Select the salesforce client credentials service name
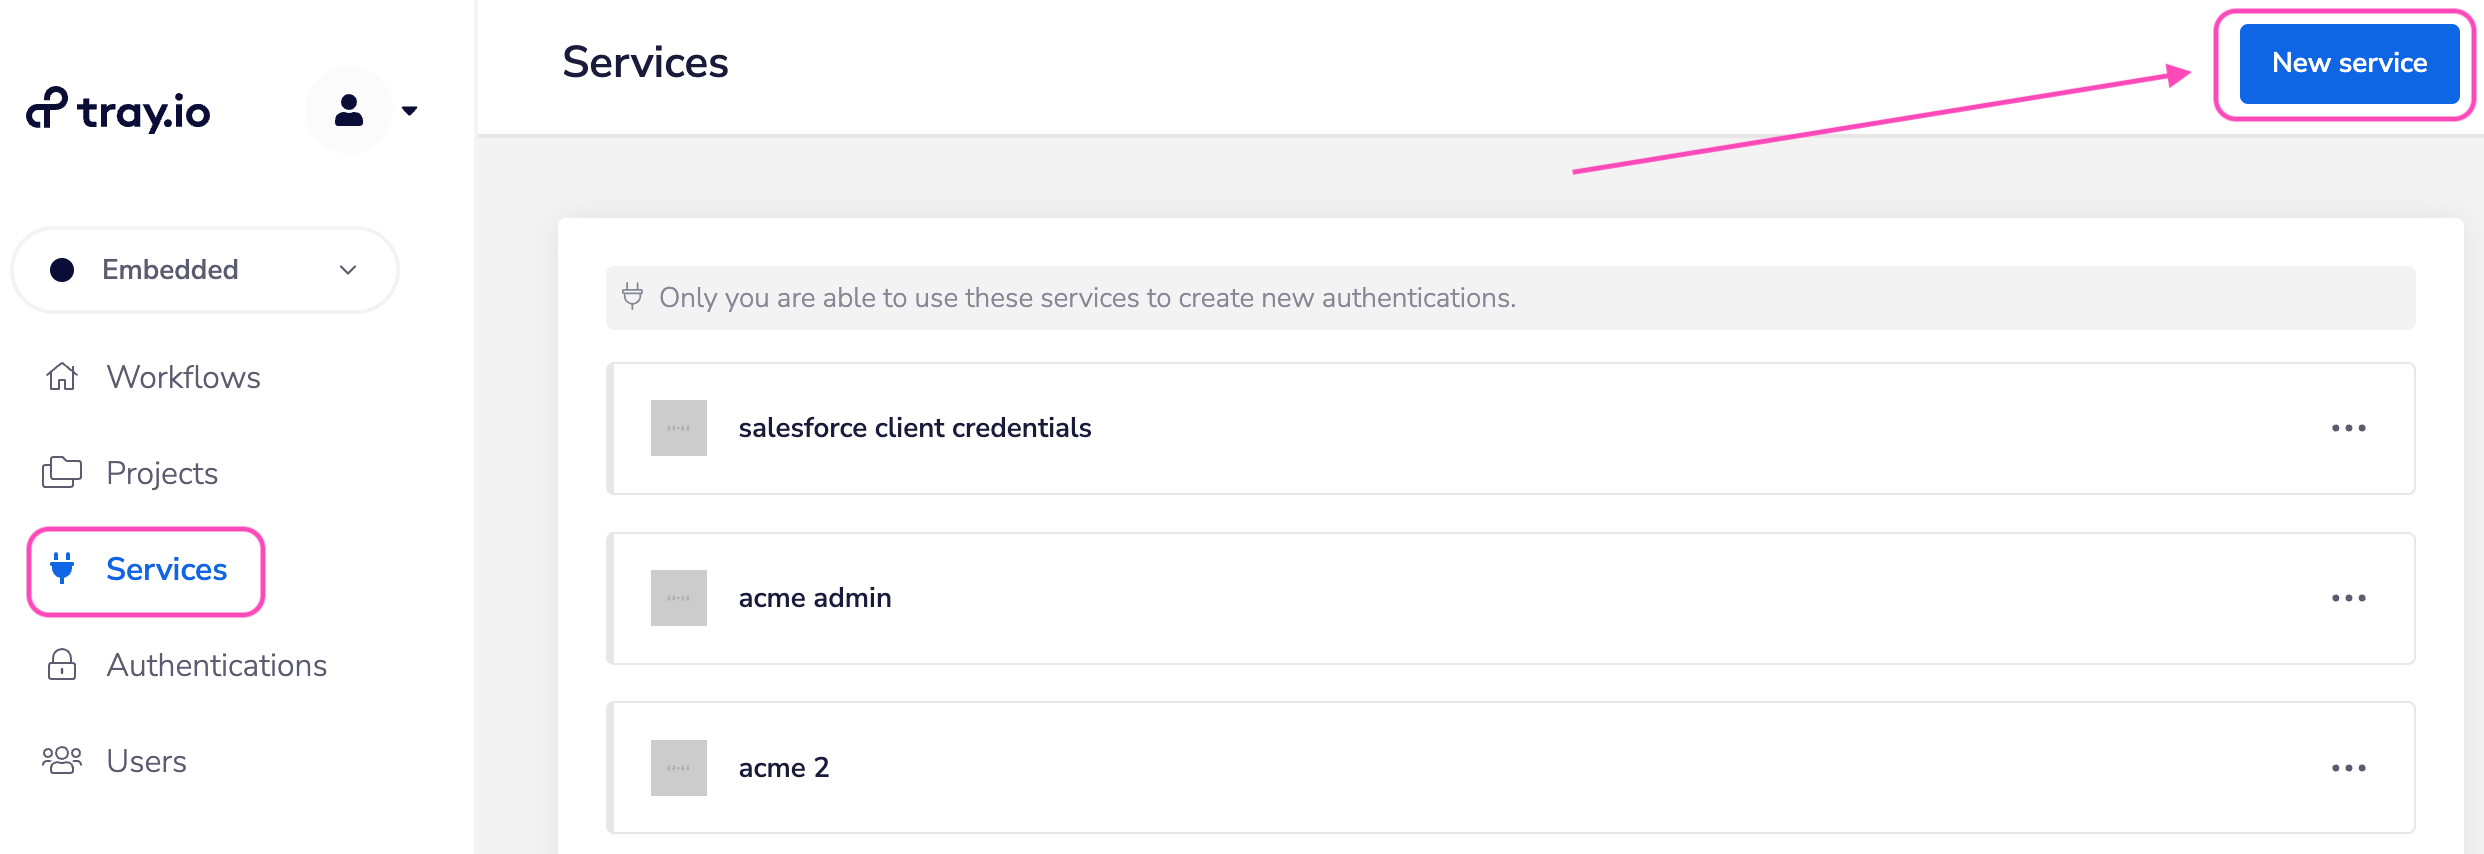 [x=915, y=428]
